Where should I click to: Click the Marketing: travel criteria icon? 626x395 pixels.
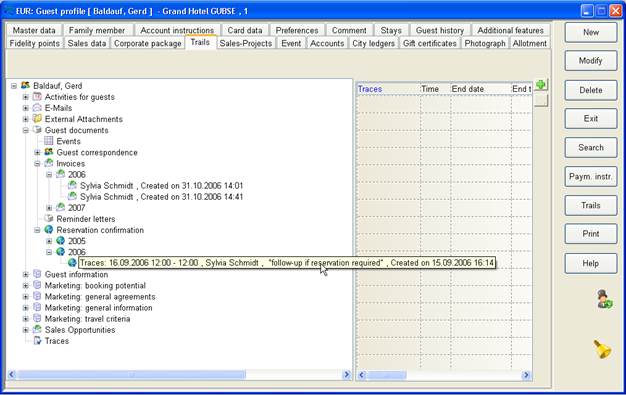tap(37, 318)
